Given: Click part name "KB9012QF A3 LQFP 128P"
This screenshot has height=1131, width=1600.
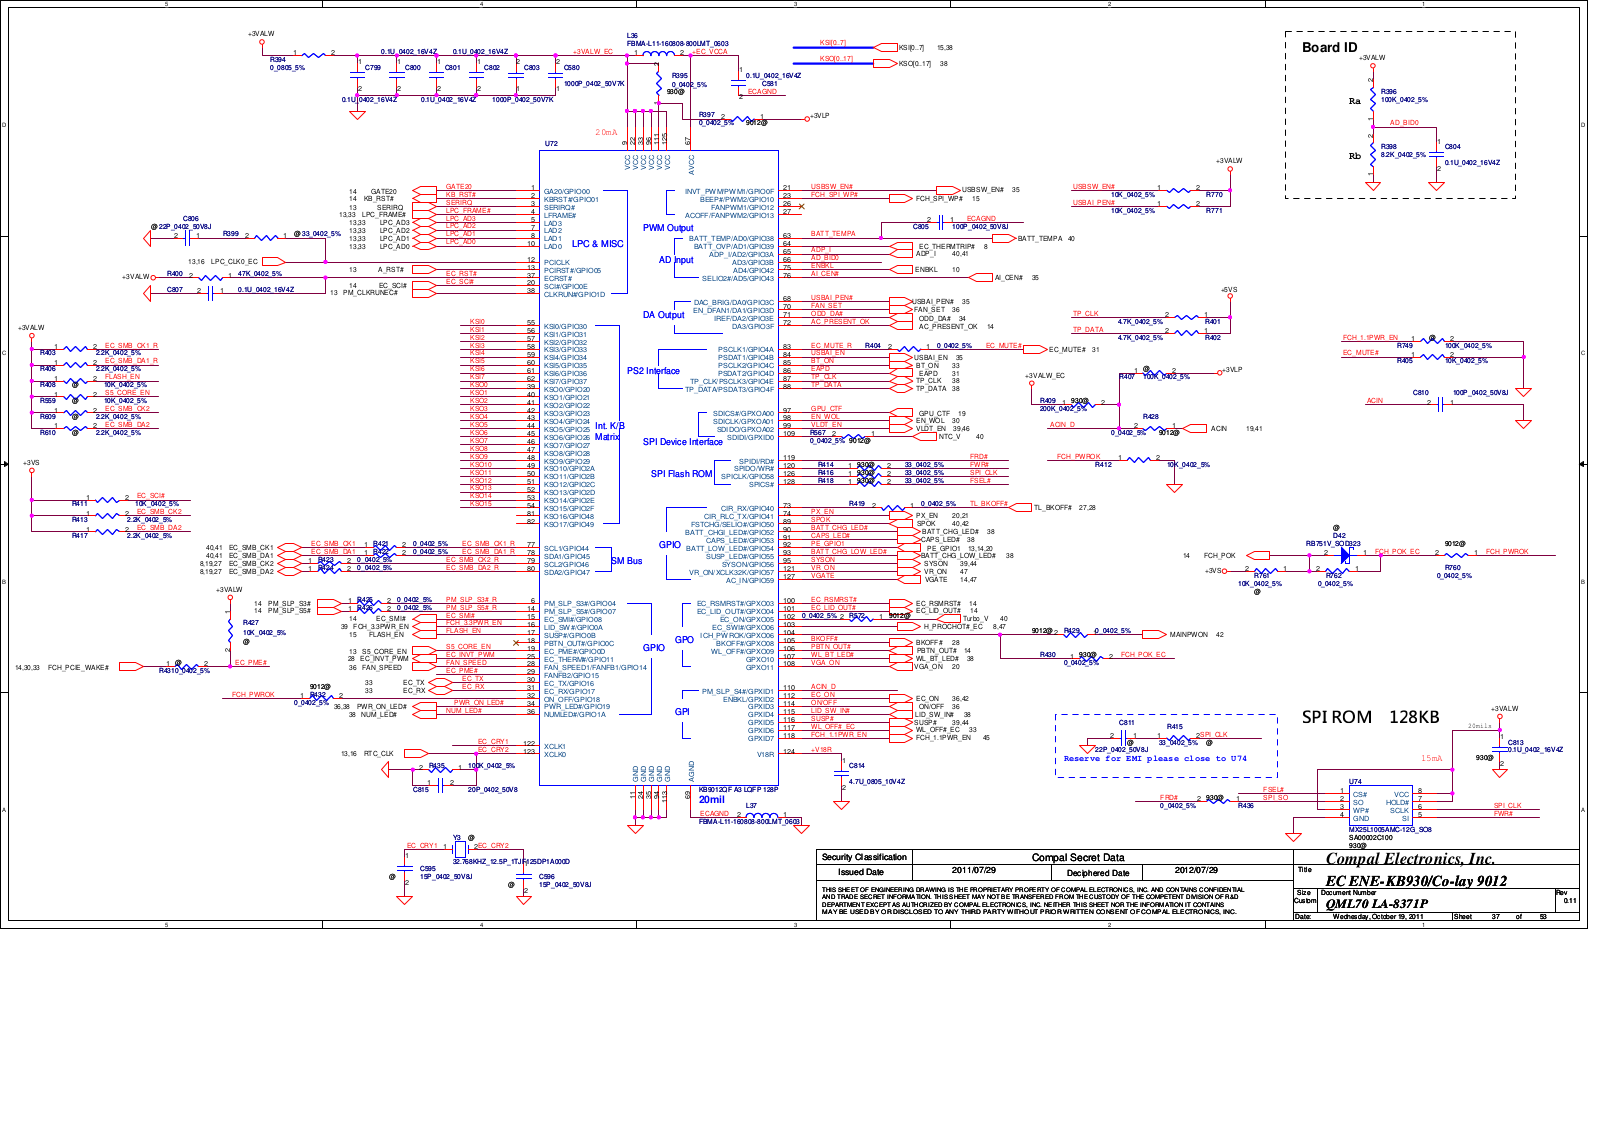Looking at the screenshot, I should pos(737,789).
